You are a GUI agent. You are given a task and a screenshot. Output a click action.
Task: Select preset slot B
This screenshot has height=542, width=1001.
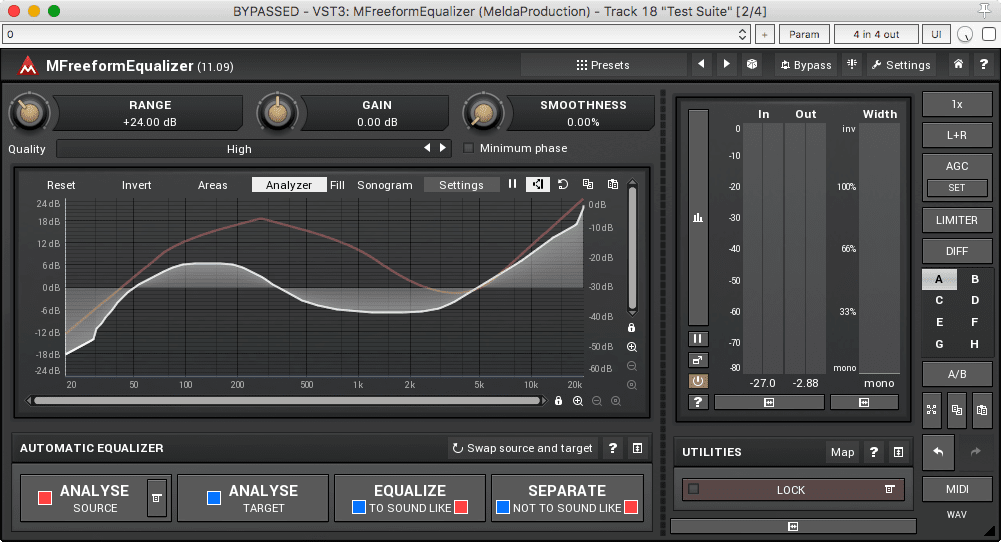click(974, 280)
